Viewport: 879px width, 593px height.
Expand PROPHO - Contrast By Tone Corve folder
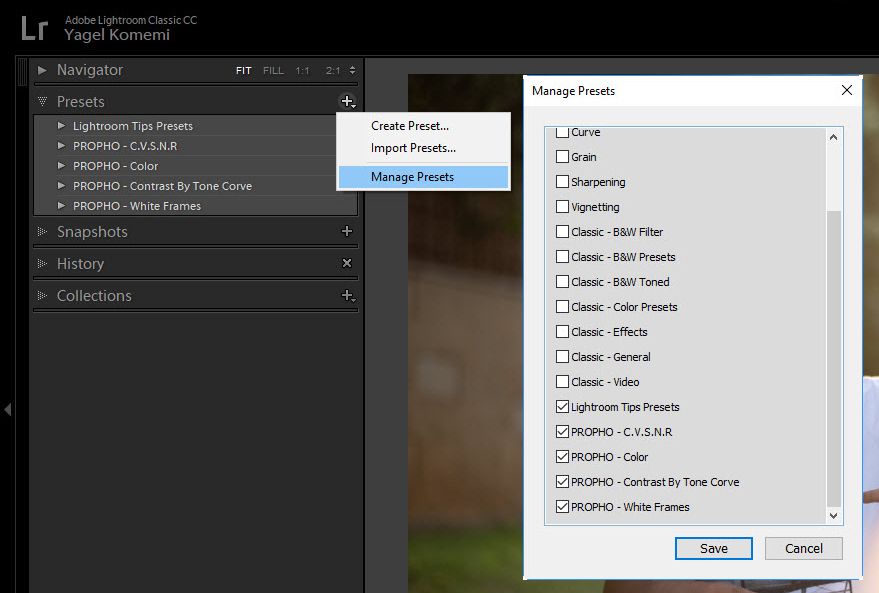[x=61, y=186]
